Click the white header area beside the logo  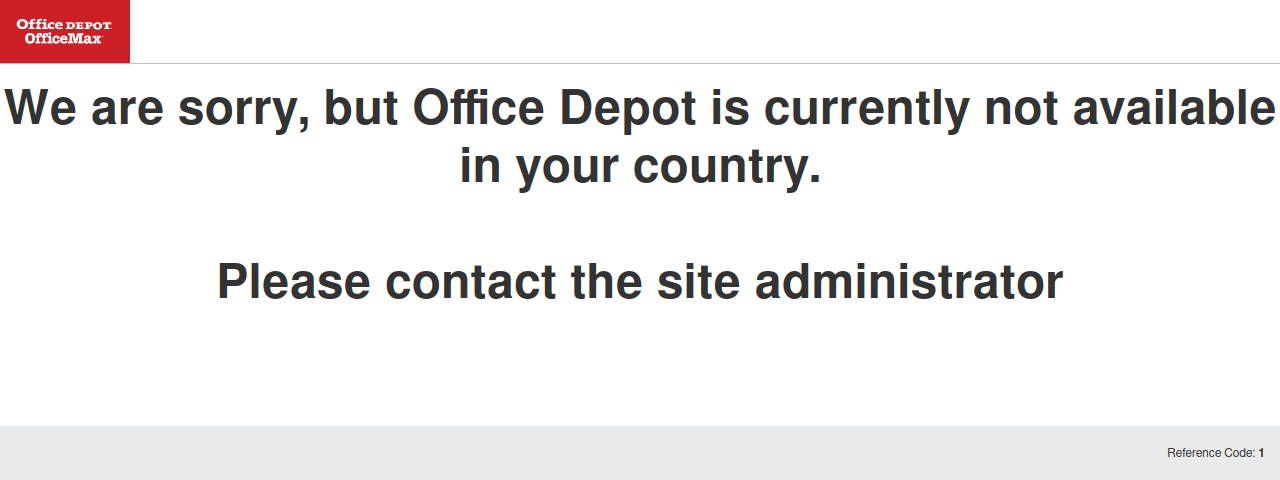tap(700, 31)
